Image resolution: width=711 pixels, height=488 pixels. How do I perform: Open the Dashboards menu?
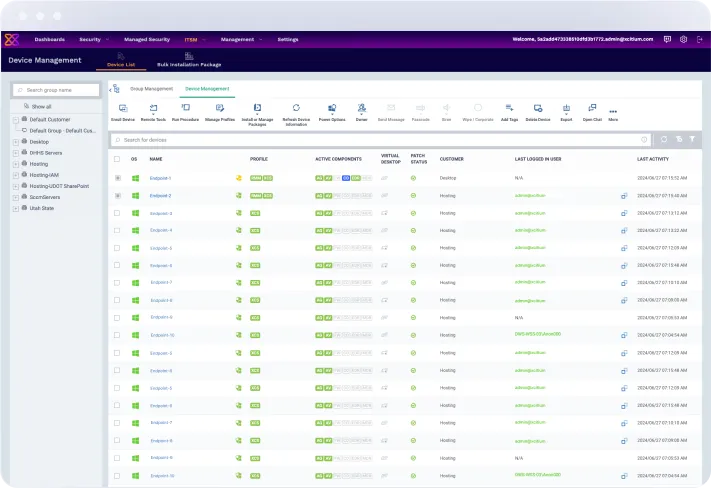[x=49, y=39]
